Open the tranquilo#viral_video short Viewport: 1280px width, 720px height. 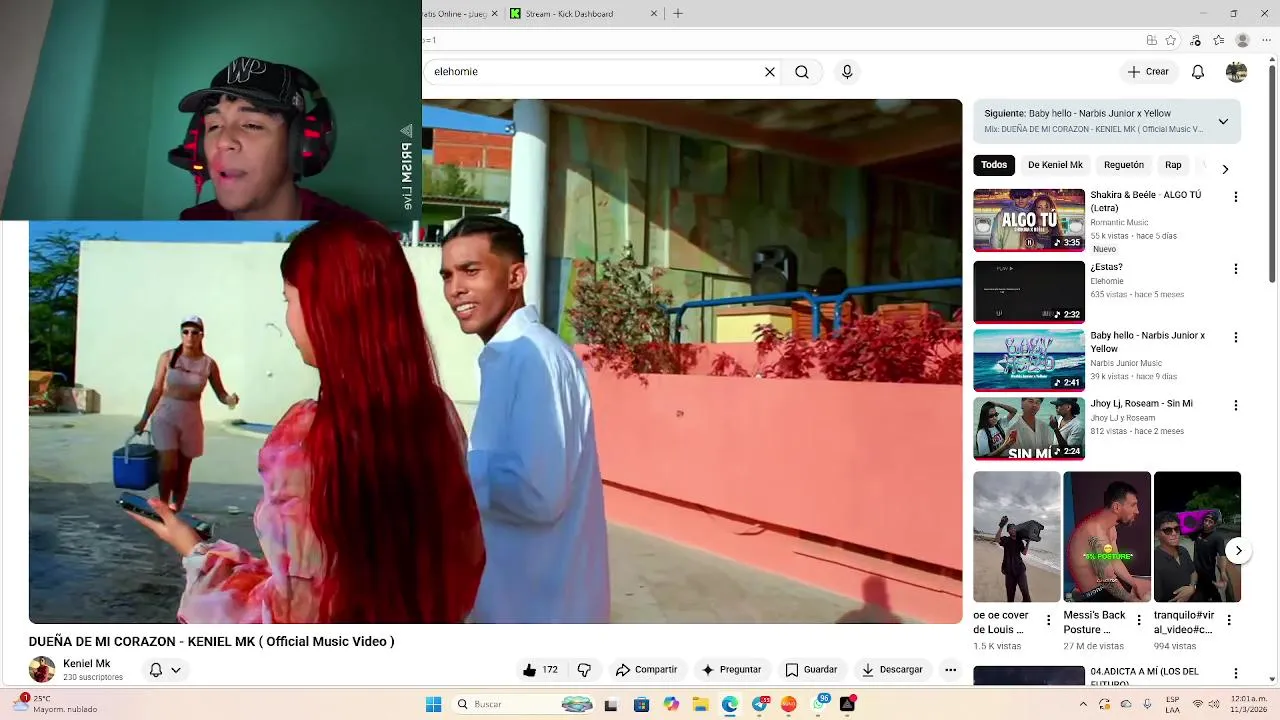(x=1197, y=537)
